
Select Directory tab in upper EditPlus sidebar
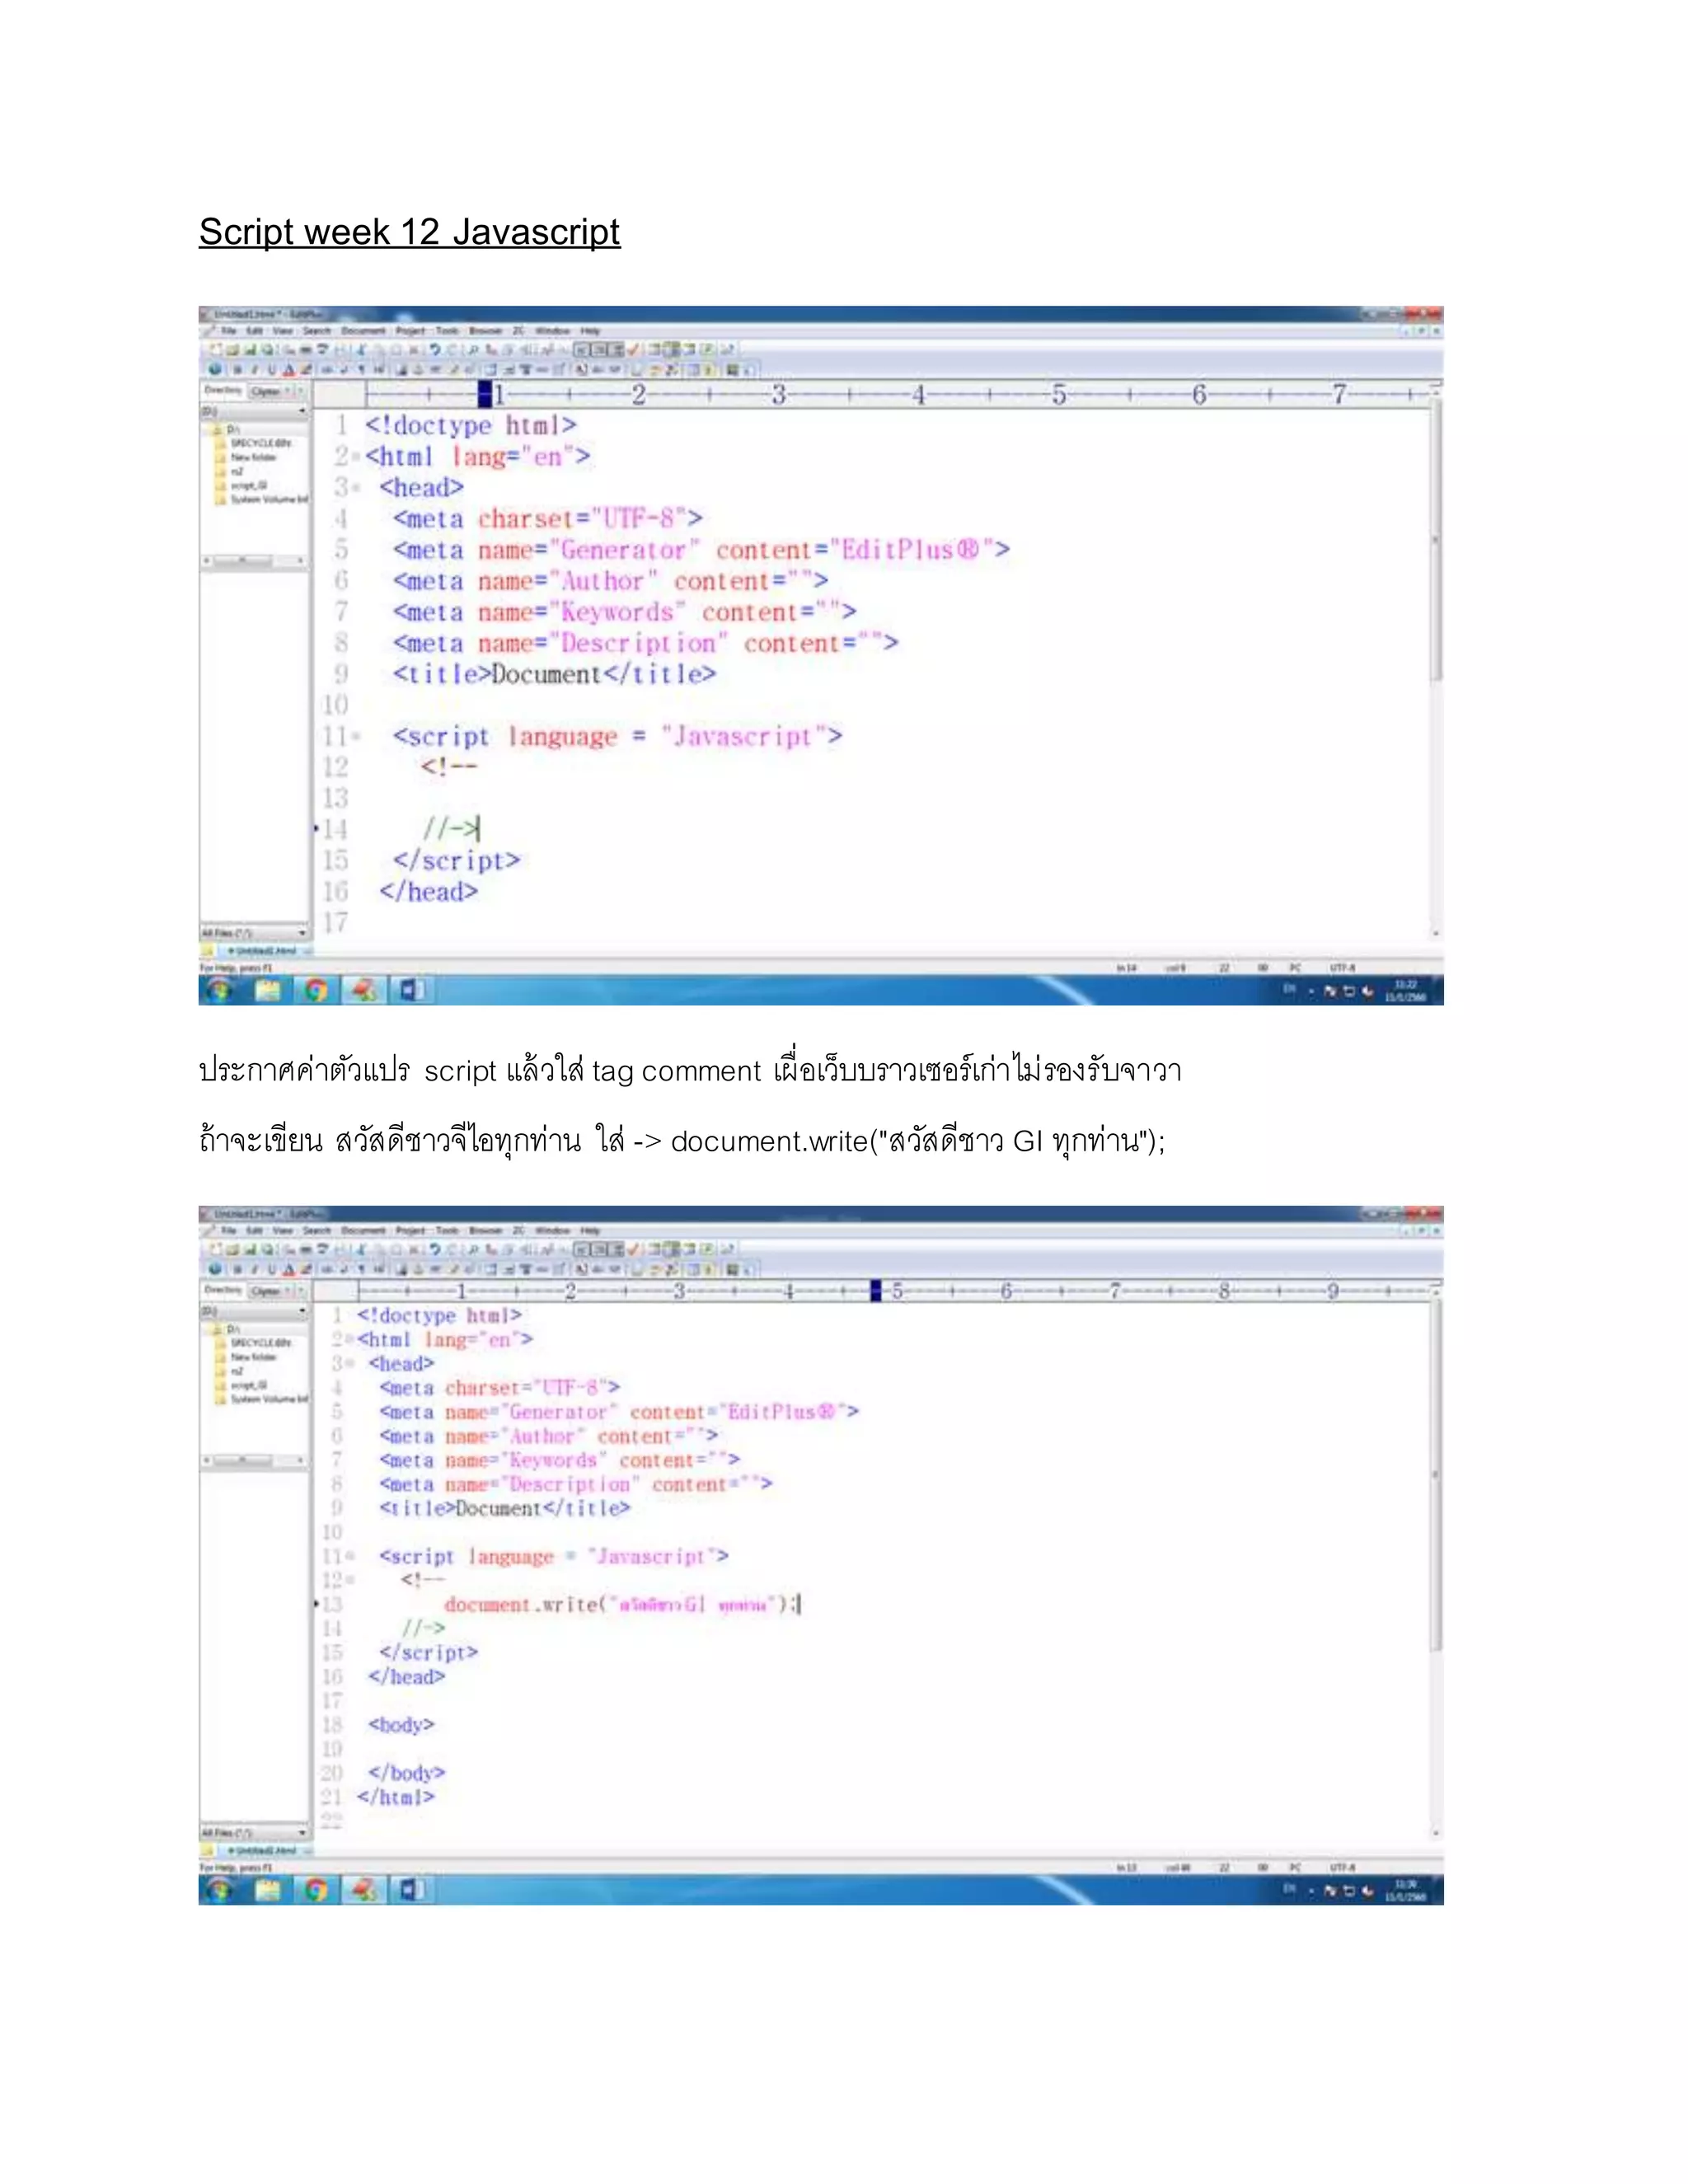pyautogui.click(x=223, y=390)
